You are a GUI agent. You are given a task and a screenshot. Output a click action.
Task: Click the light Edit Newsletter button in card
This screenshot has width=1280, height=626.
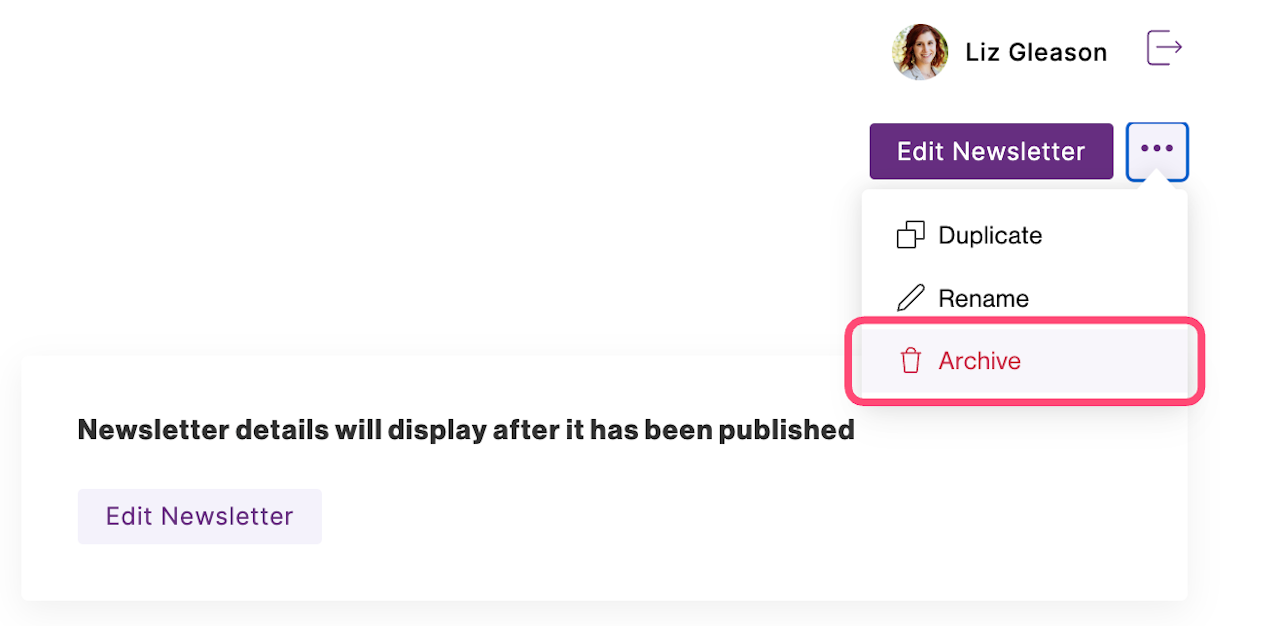point(200,516)
